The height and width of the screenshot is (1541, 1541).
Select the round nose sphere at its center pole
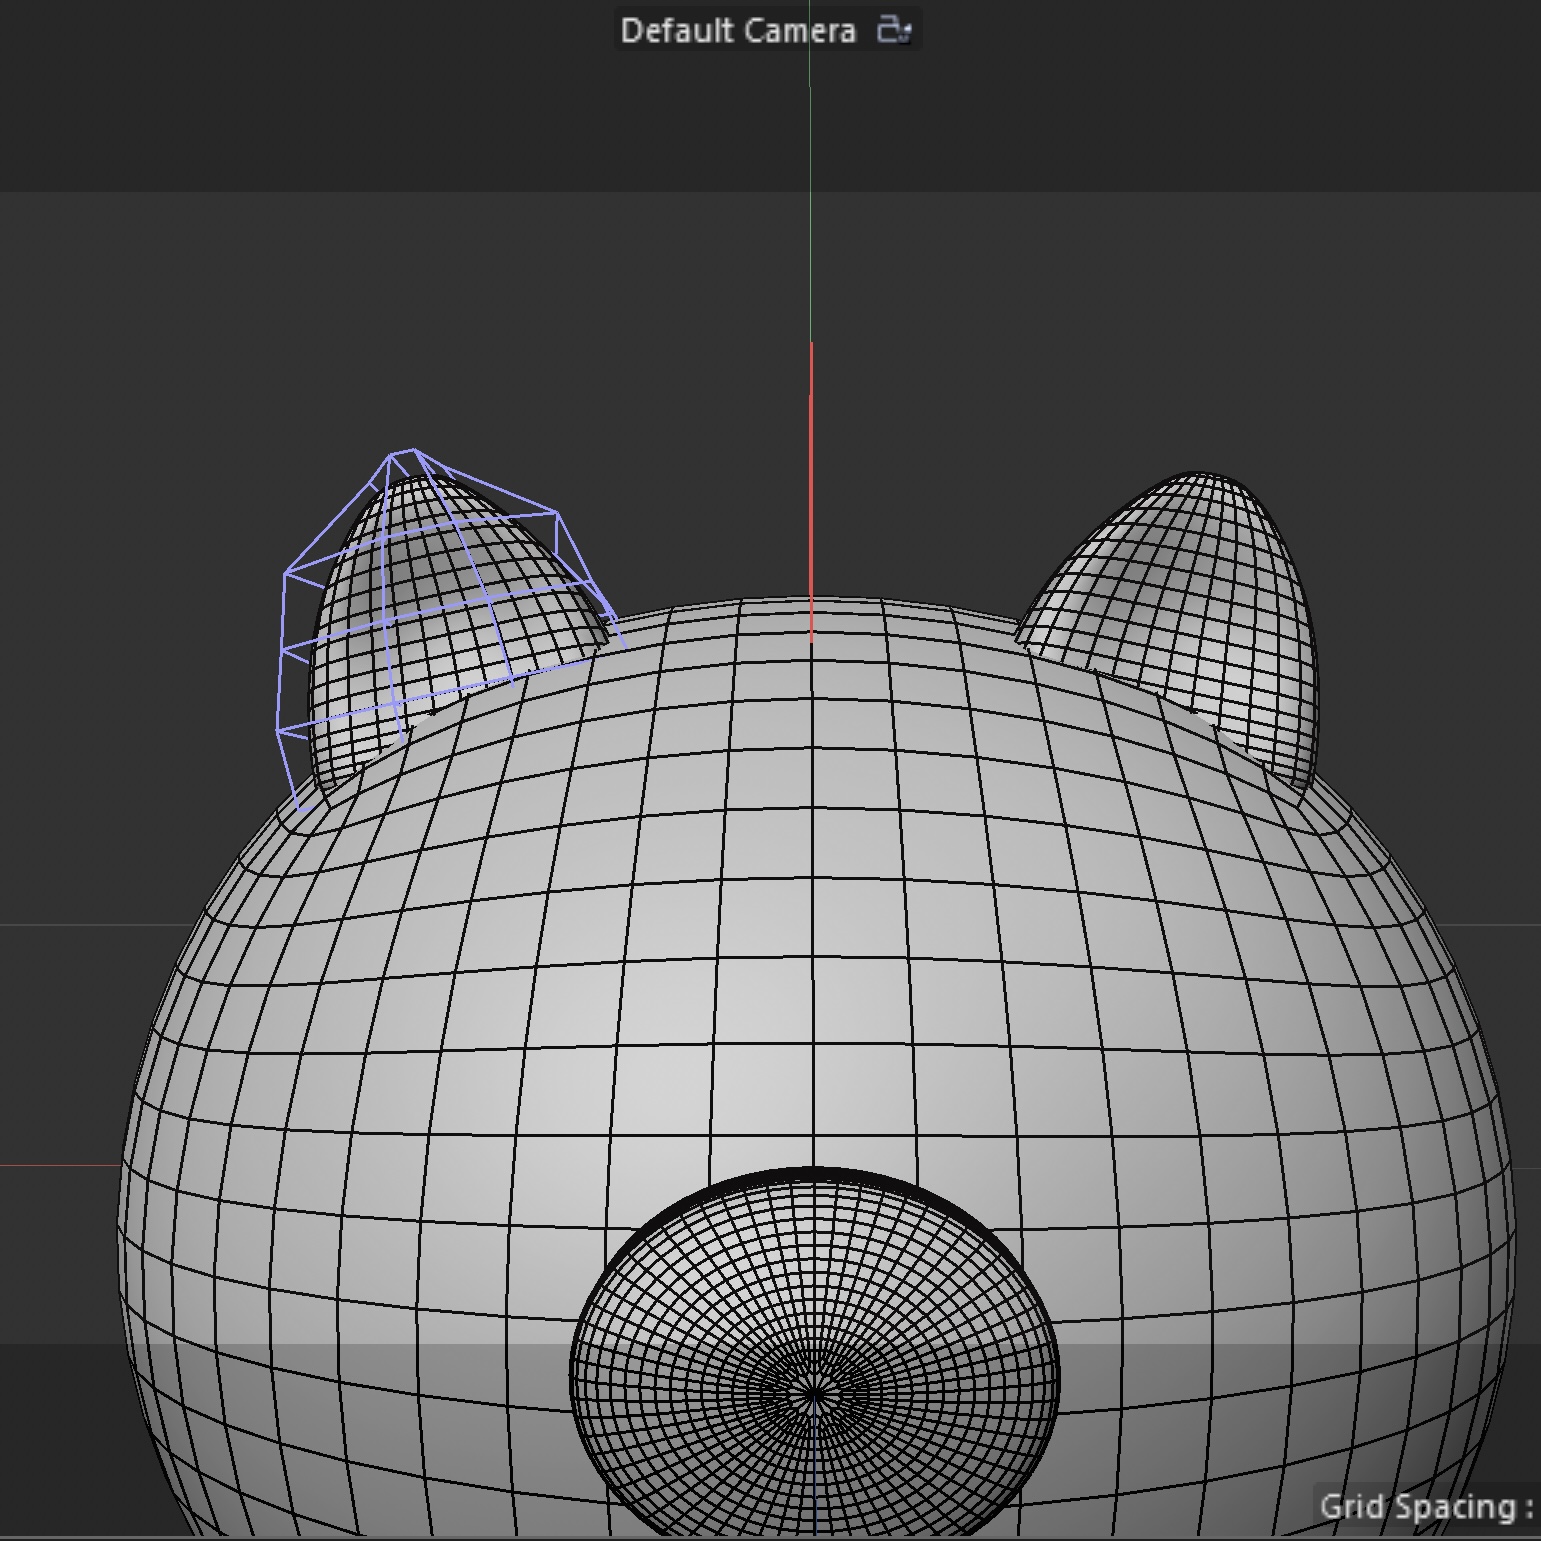tap(814, 1392)
